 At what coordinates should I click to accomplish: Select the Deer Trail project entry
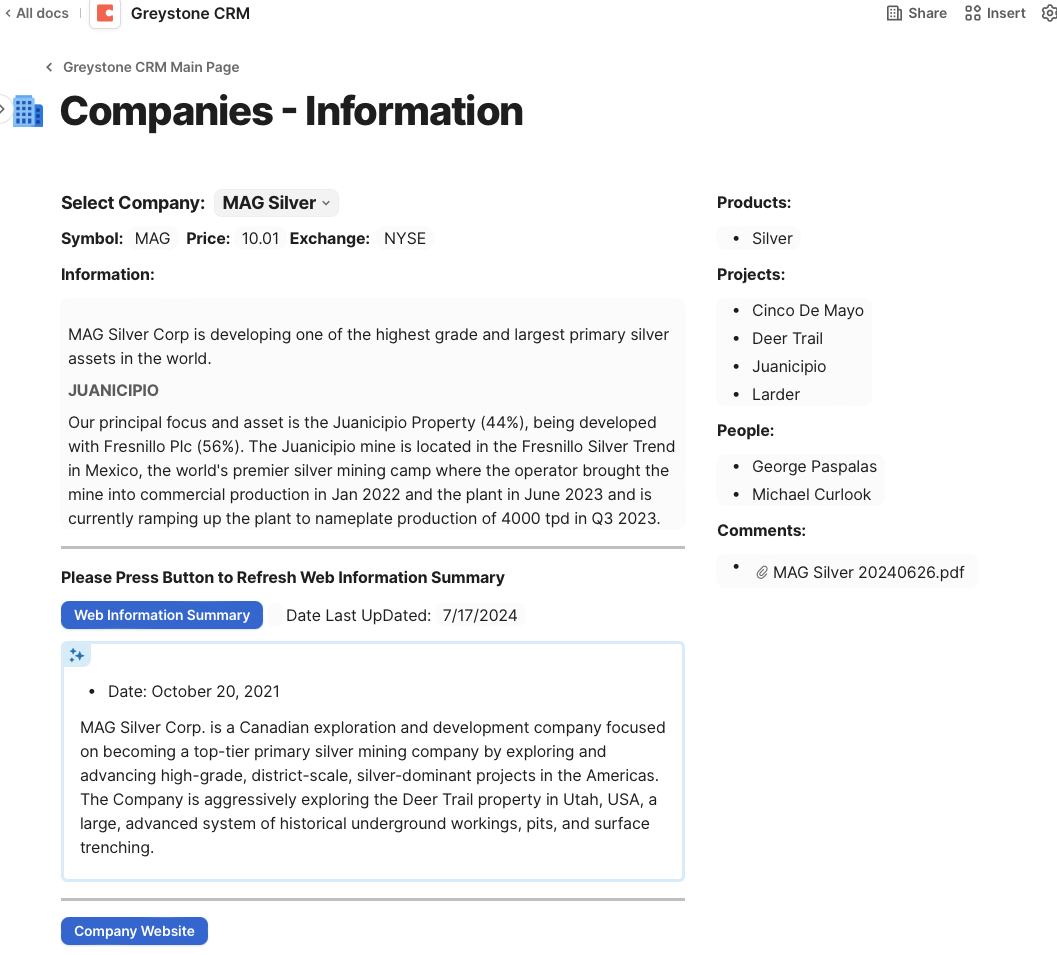787,338
